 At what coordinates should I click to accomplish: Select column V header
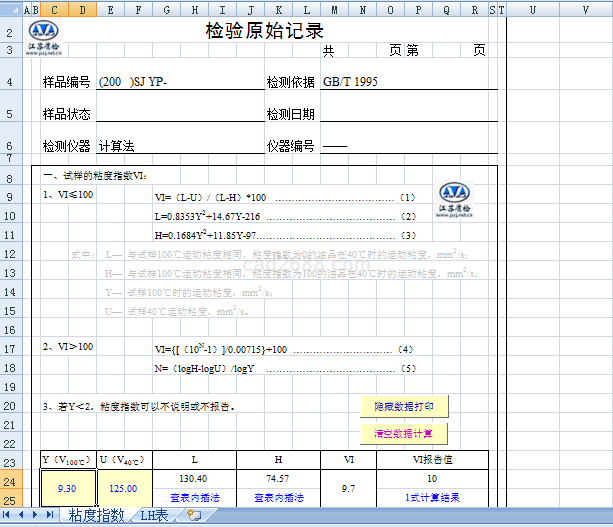click(x=585, y=10)
